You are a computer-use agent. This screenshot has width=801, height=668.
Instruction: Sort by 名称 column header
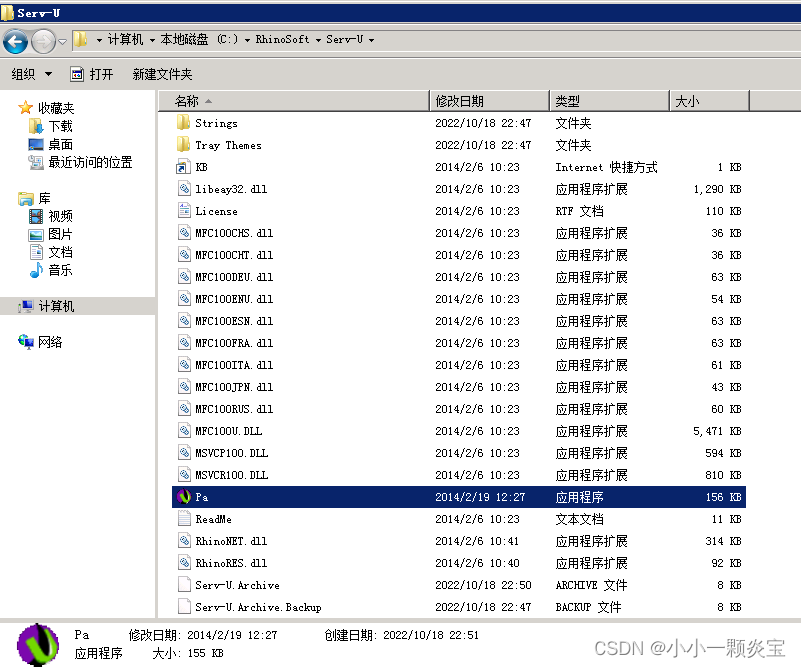click(x=294, y=101)
